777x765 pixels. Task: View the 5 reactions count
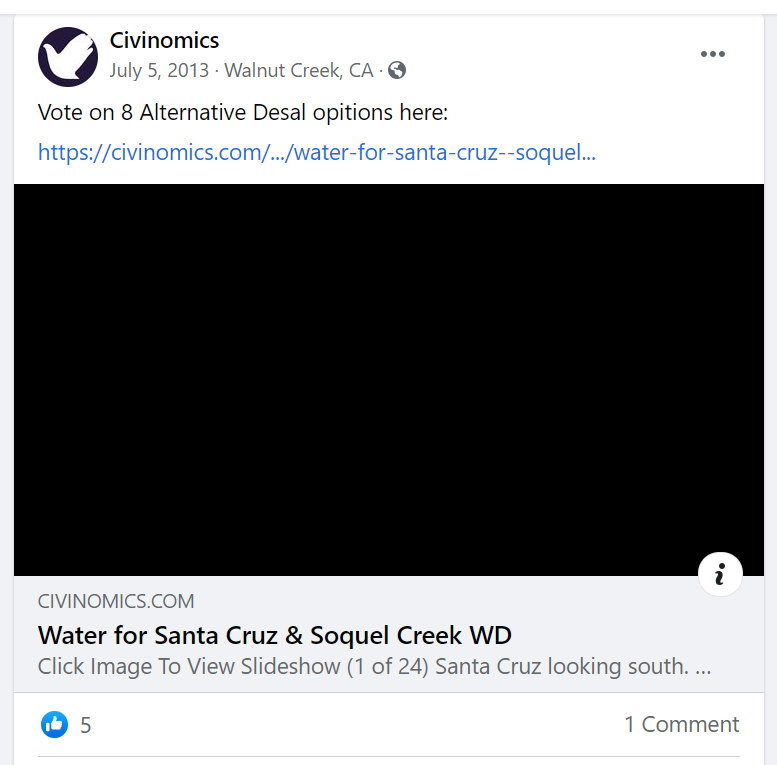point(86,725)
